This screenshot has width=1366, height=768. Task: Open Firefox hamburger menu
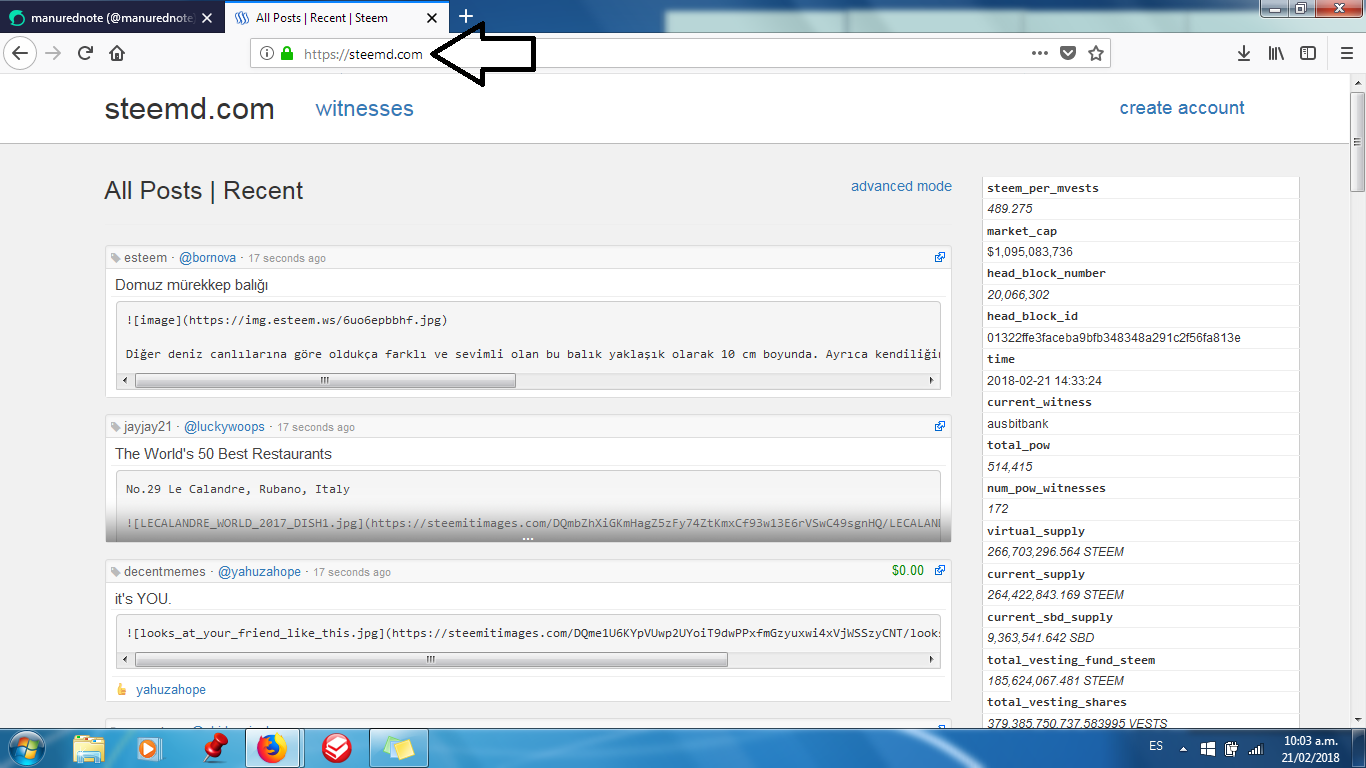coord(1346,54)
